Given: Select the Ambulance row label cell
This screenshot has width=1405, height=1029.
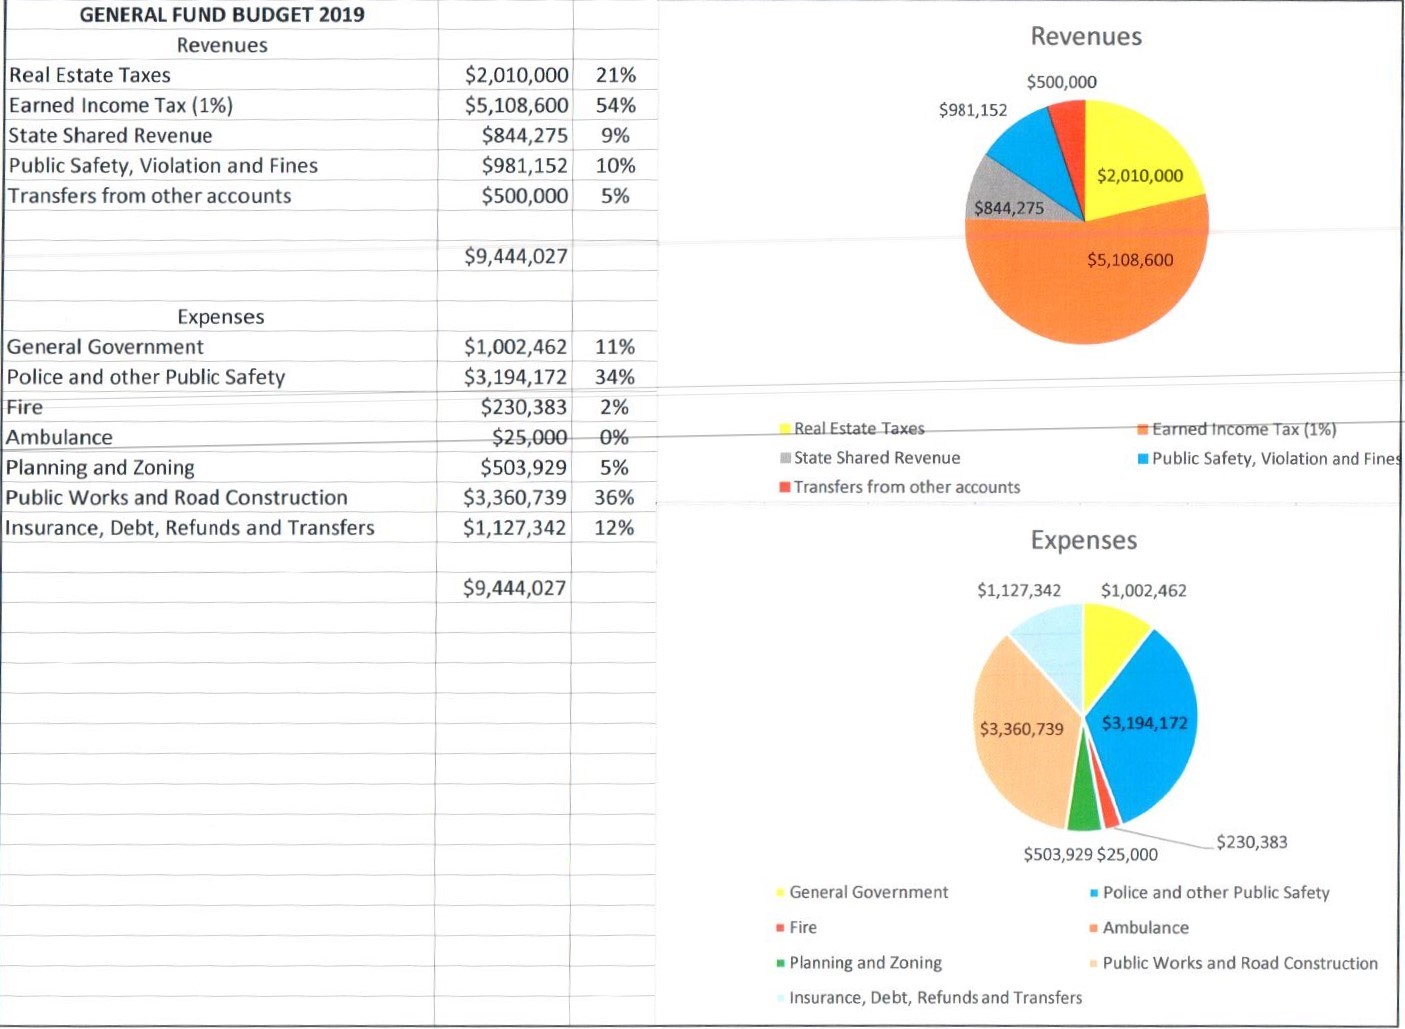Looking at the screenshot, I should pos(60,438).
